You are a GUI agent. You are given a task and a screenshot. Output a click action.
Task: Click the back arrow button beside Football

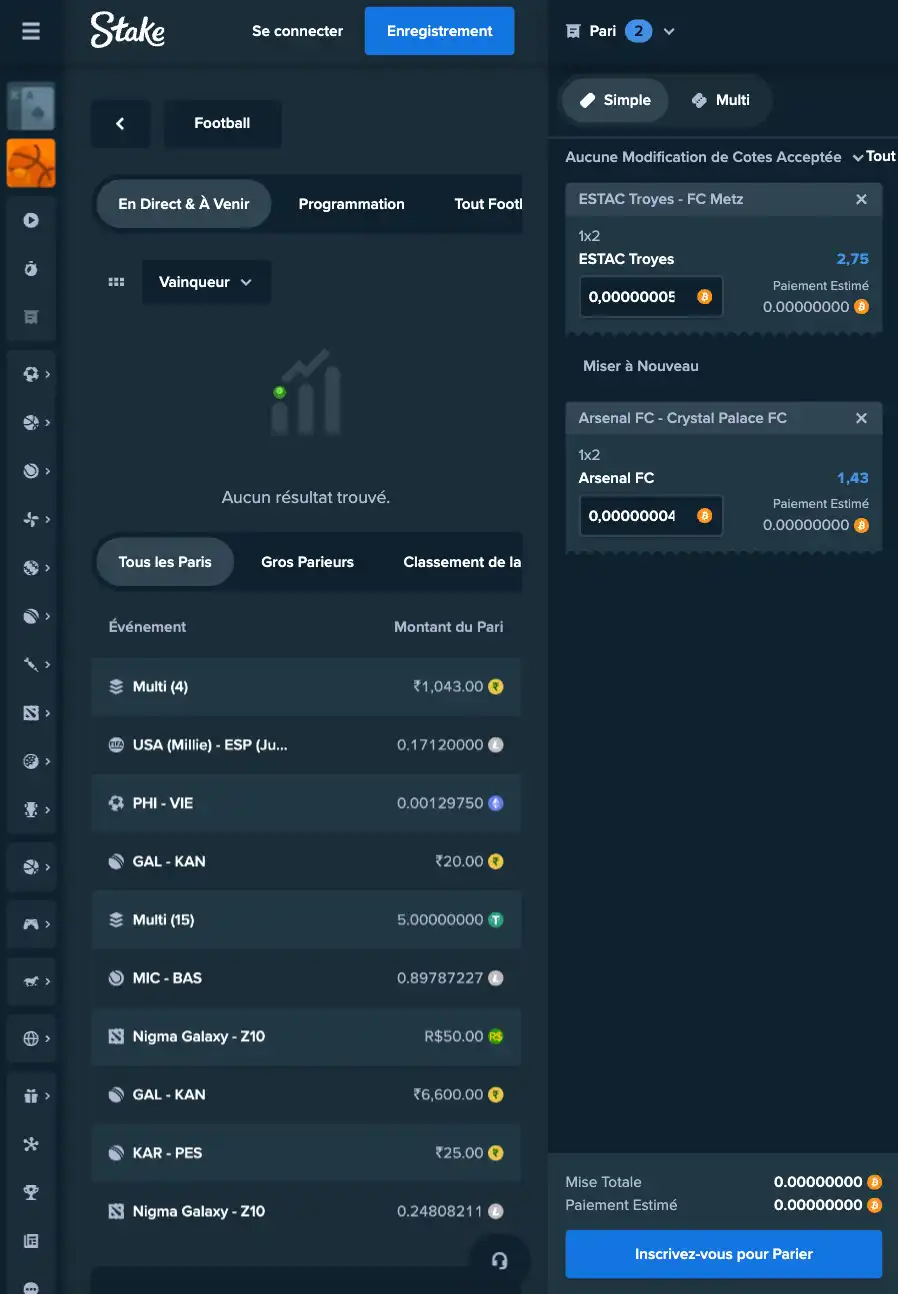click(120, 124)
